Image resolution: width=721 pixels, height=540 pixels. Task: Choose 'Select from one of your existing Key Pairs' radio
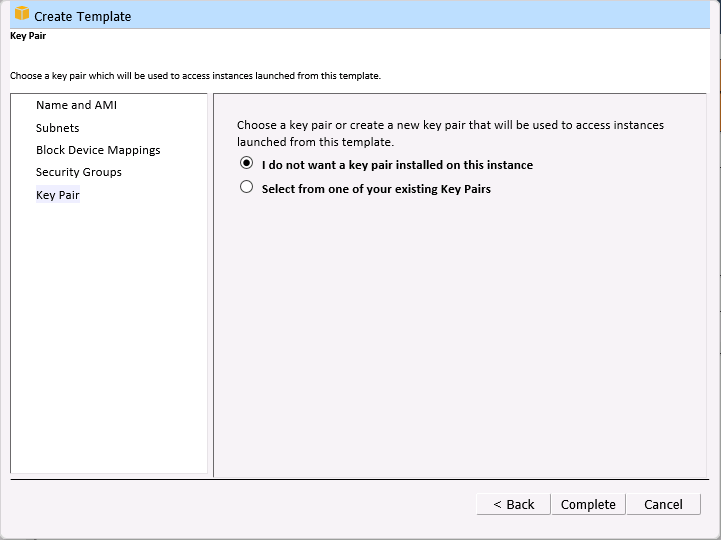pos(247,187)
